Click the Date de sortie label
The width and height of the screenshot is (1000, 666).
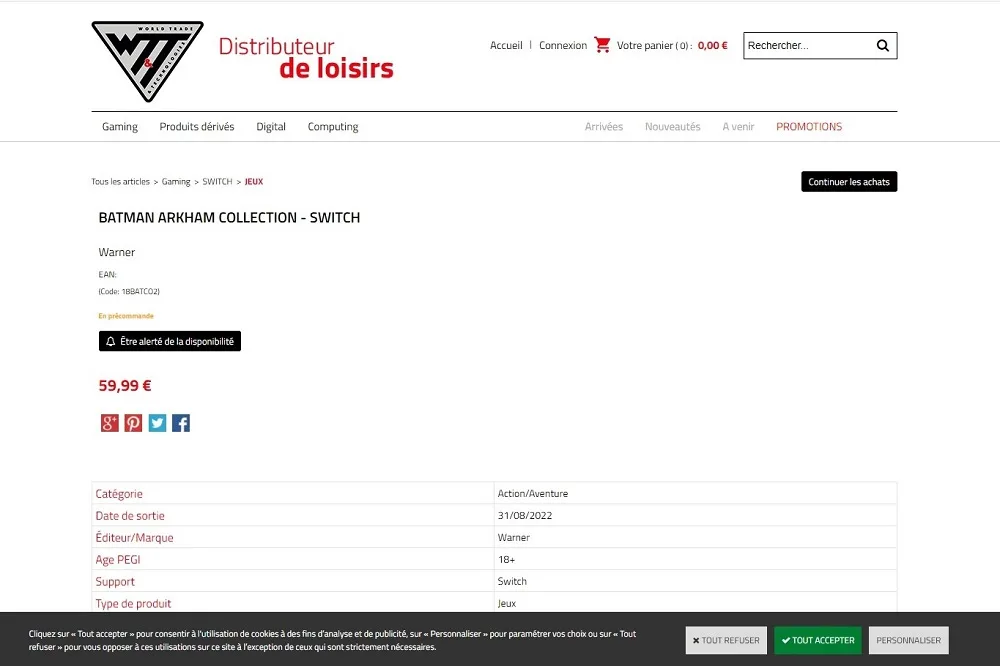click(130, 515)
